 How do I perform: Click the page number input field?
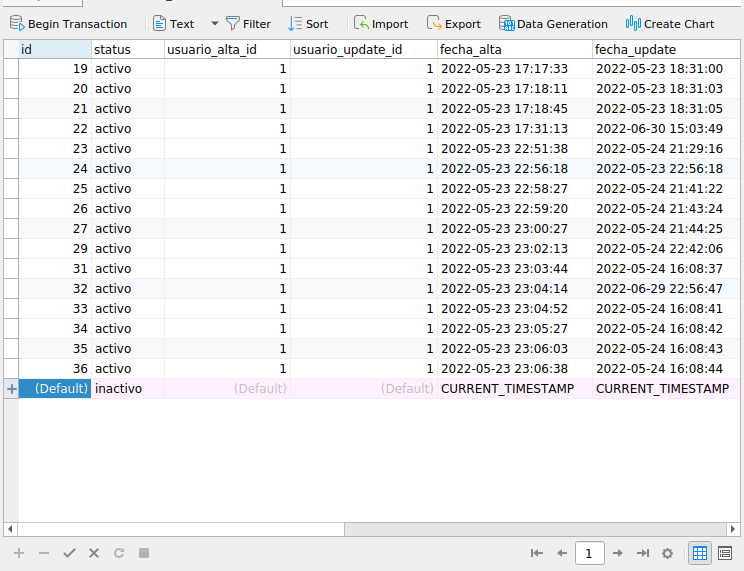pos(590,553)
